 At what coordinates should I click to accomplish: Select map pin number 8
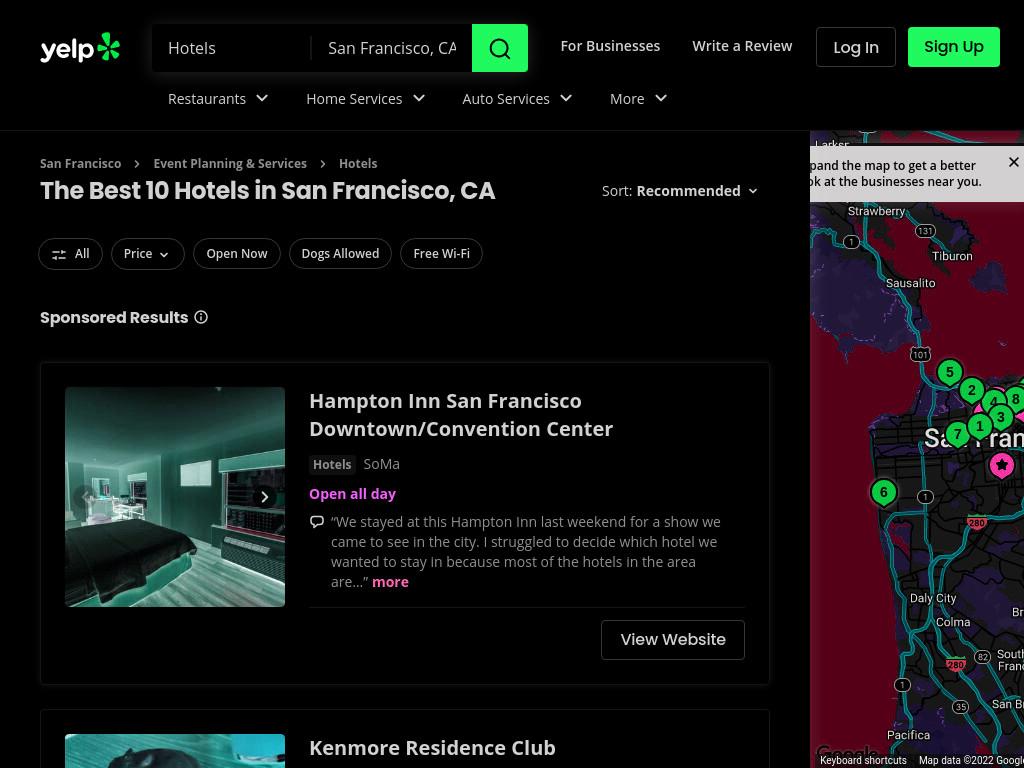[1015, 399]
